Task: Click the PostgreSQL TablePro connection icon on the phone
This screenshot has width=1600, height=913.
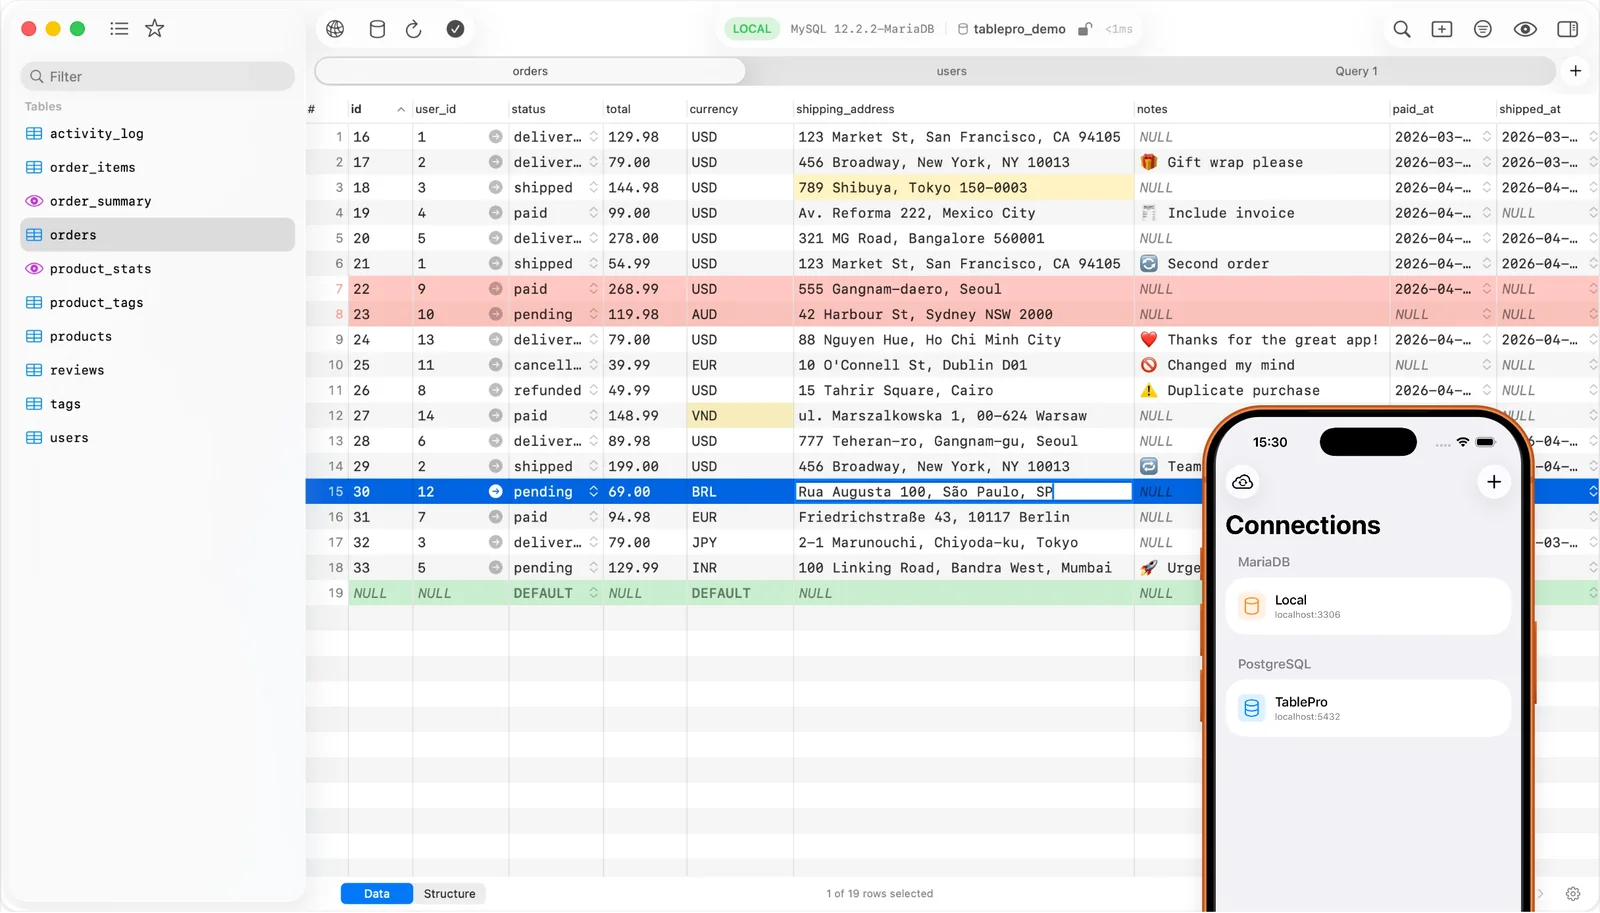Action: [1251, 708]
